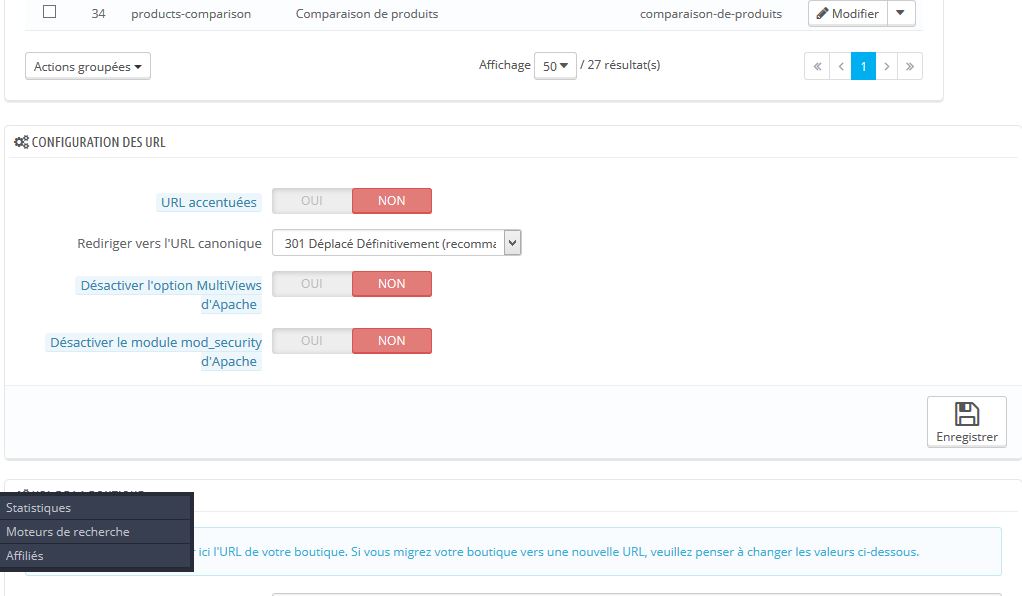Select NON for MultiViews option

392,284
